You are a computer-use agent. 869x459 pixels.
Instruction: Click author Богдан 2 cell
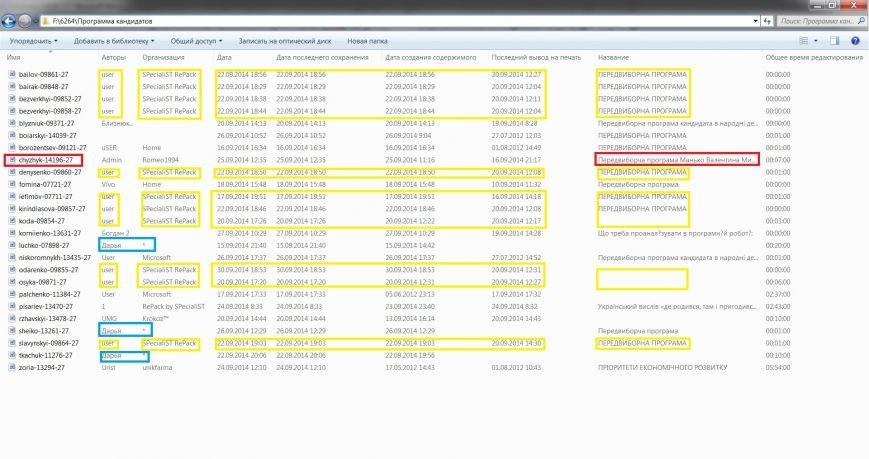[115, 233]
